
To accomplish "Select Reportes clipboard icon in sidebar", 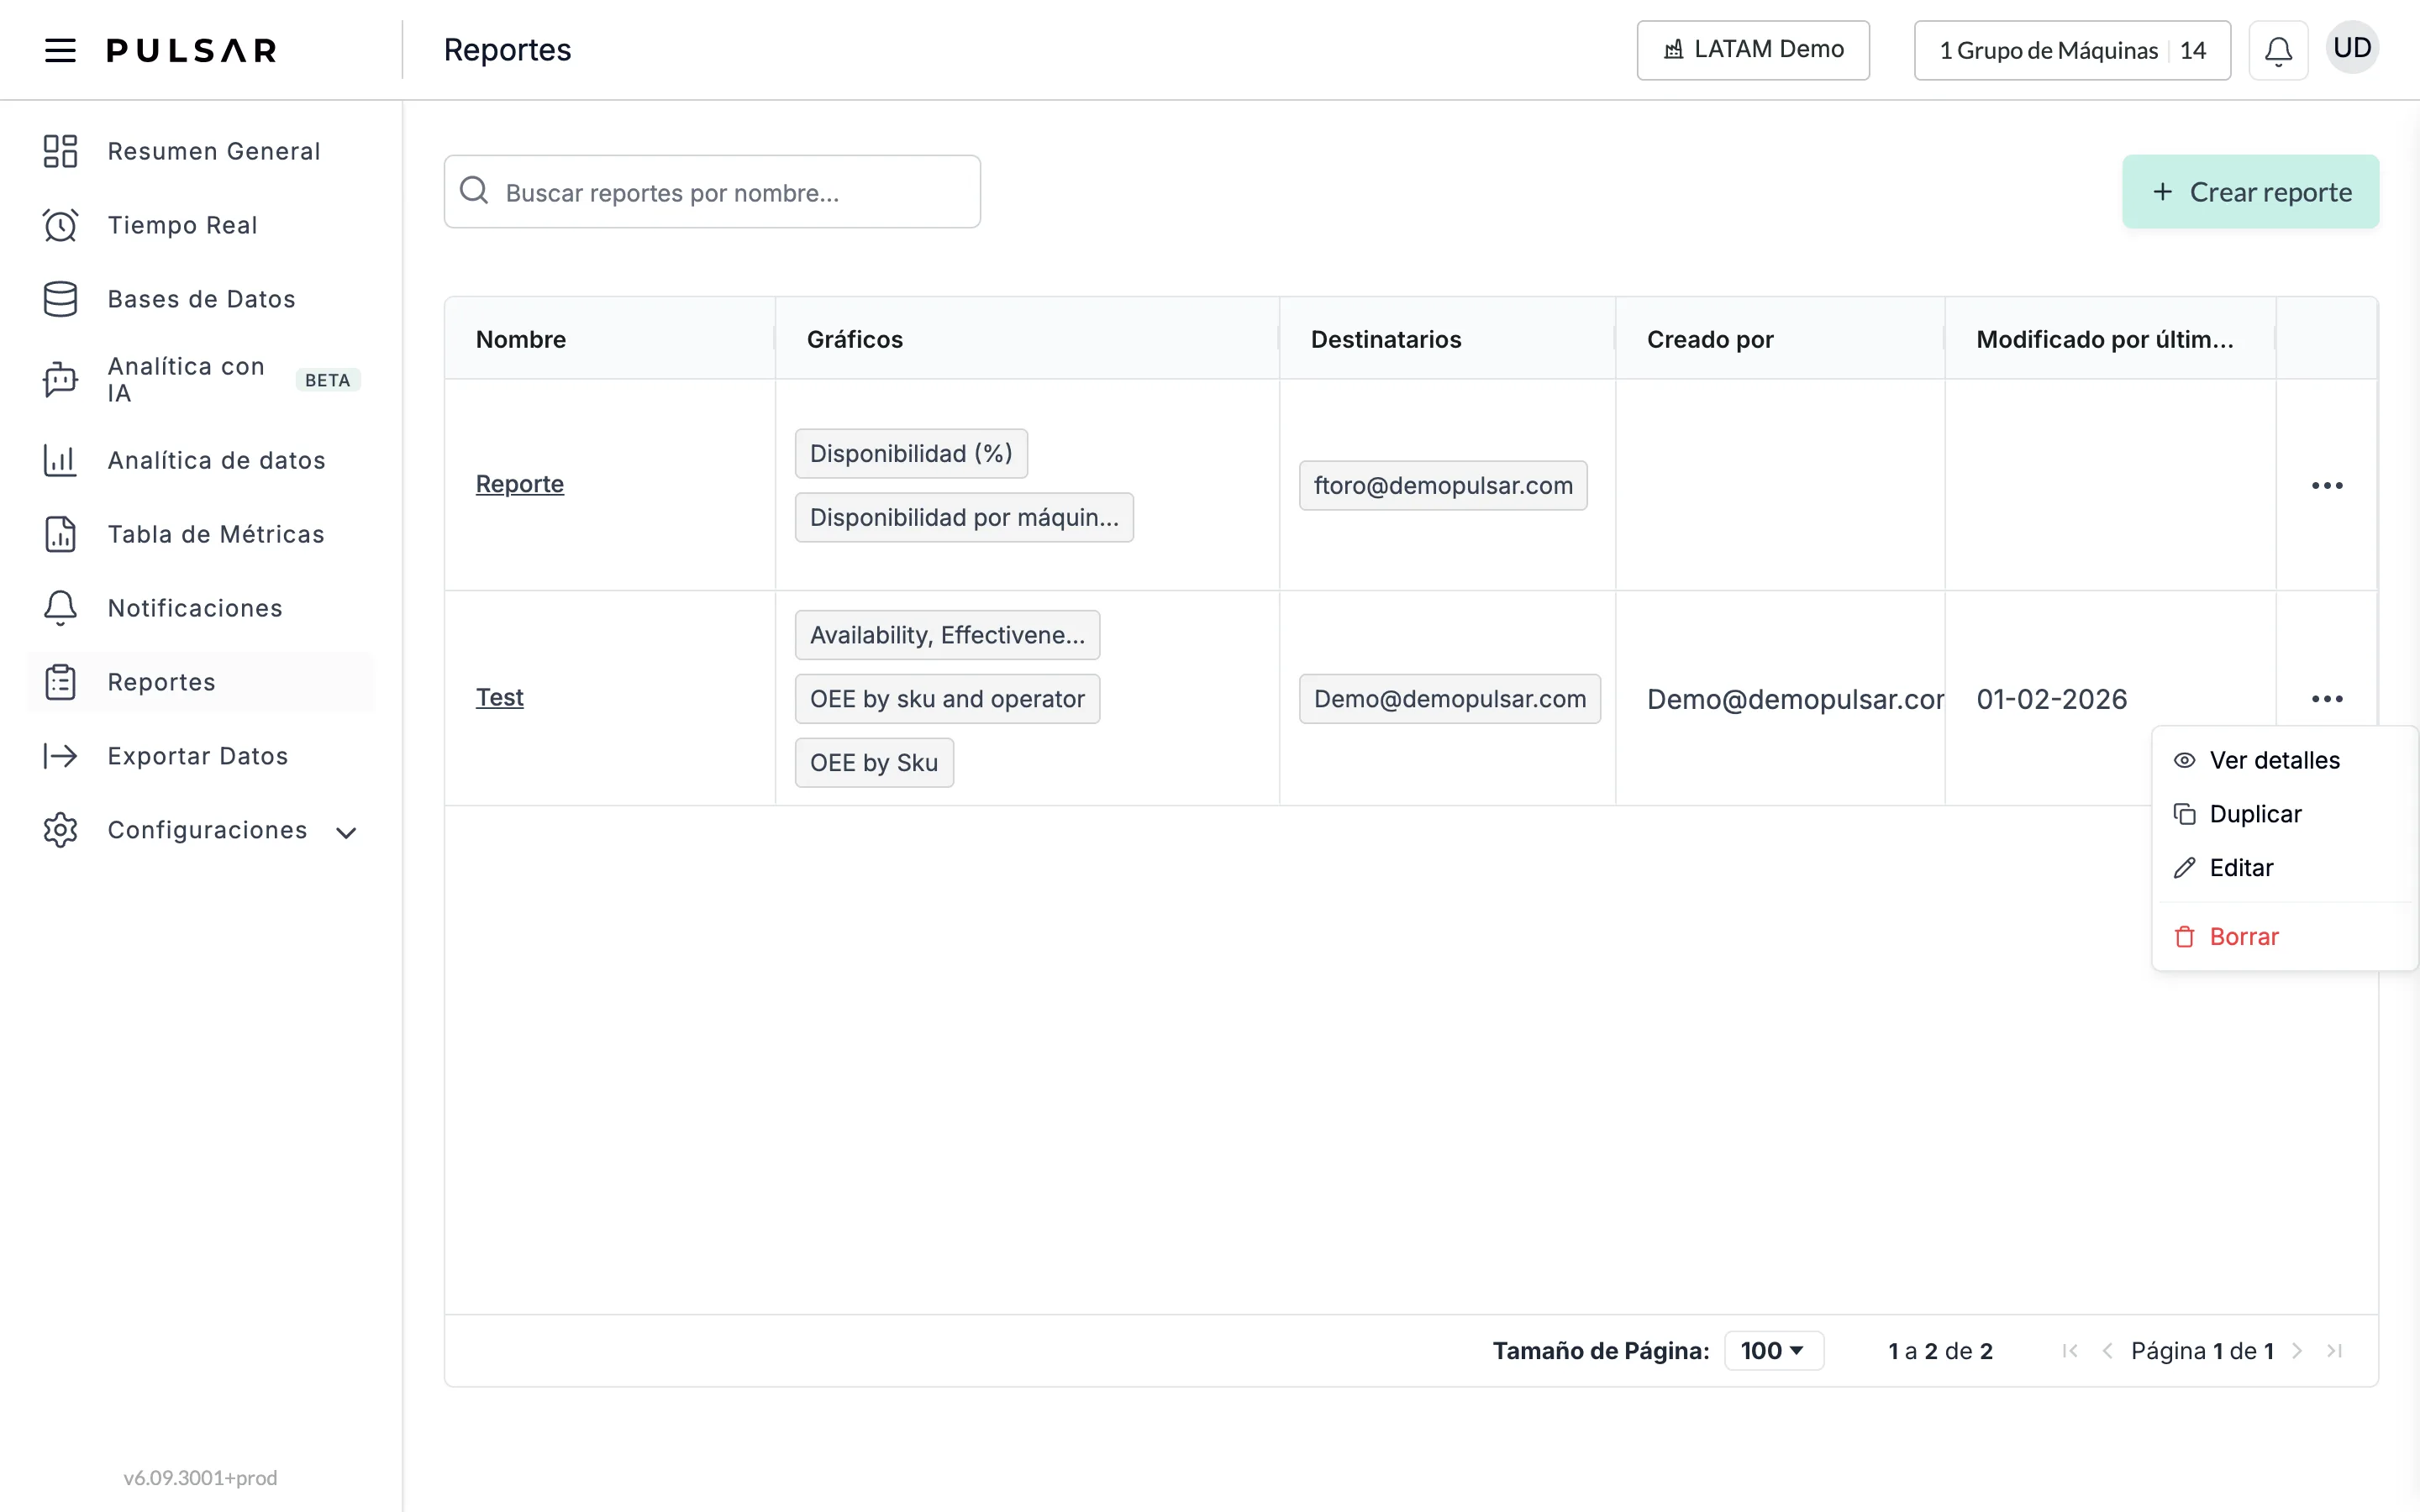I will click(60, 682).
